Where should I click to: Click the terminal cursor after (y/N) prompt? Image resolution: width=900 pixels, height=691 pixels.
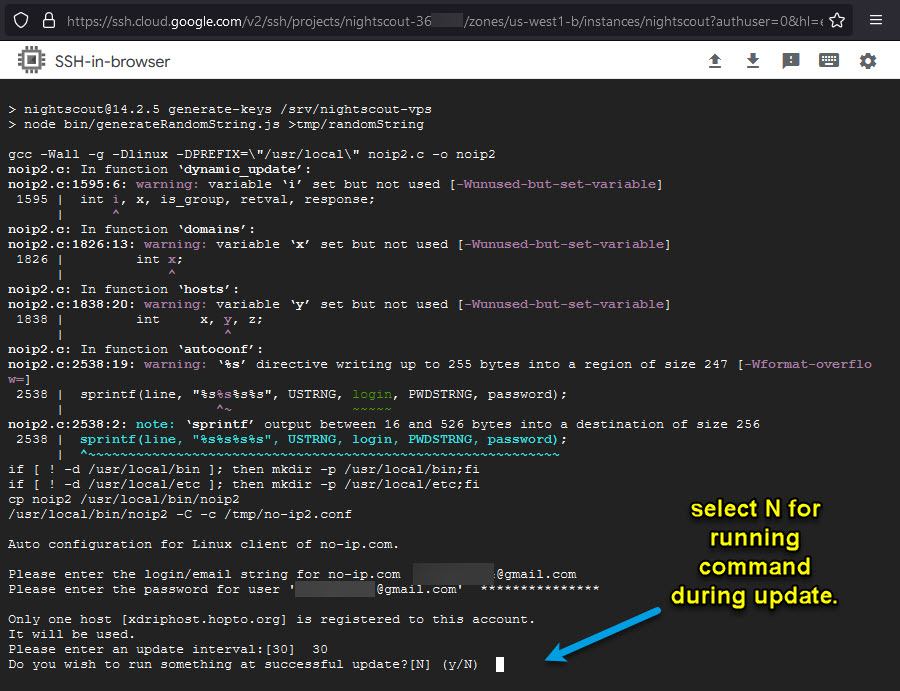click(500, 664)
